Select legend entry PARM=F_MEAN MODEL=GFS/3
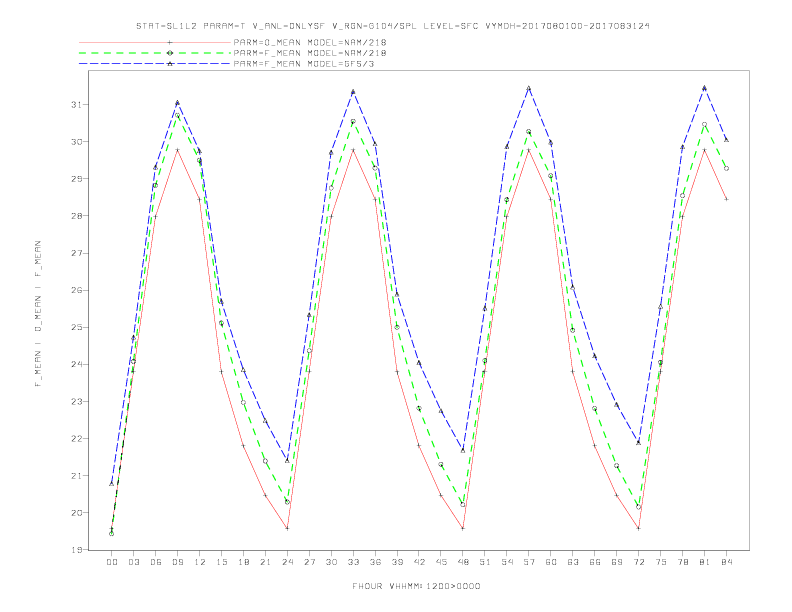 tap(304, 64)
